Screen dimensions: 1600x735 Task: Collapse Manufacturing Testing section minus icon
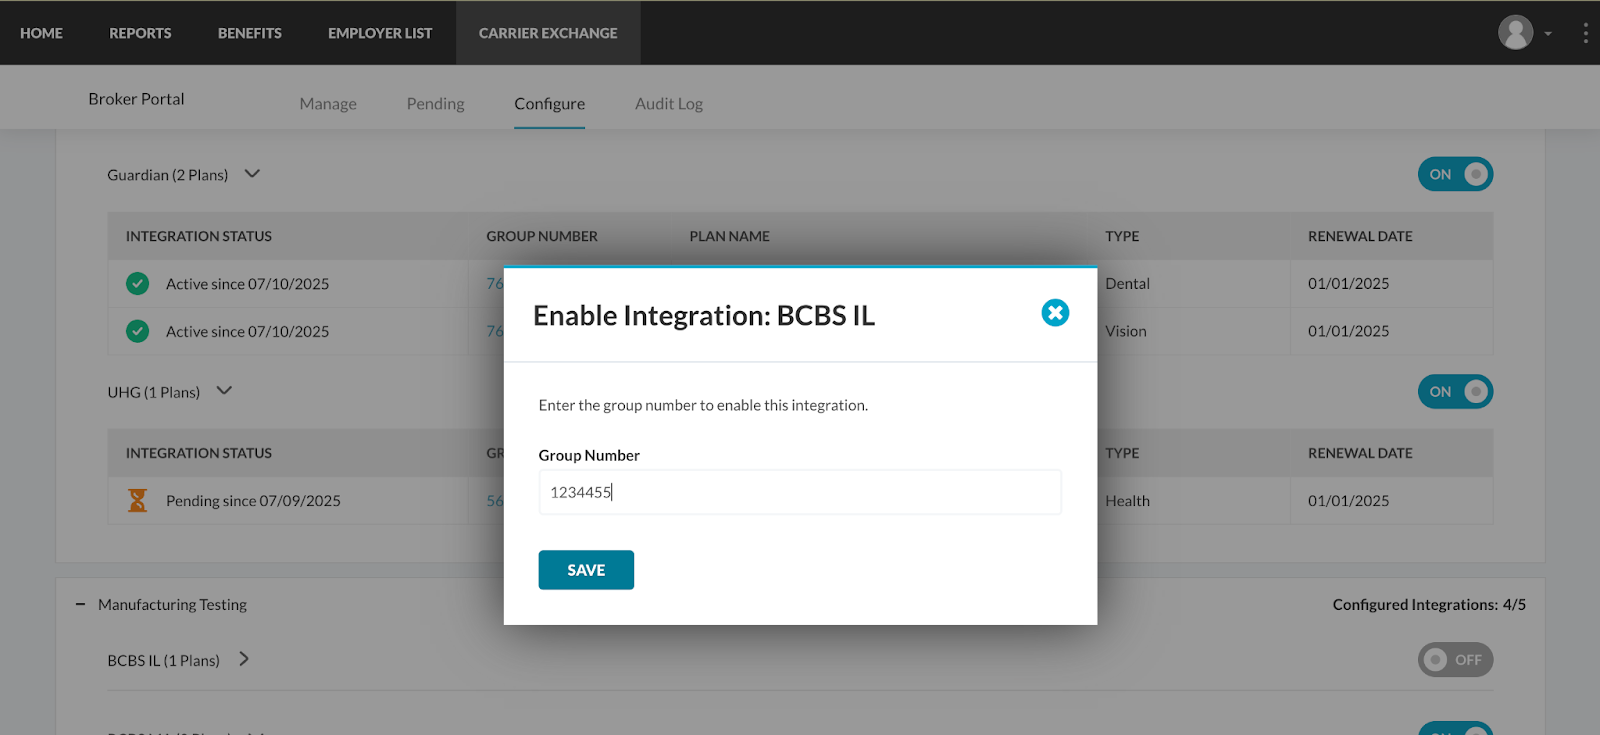pyautogui.click(x=81, y=604)
